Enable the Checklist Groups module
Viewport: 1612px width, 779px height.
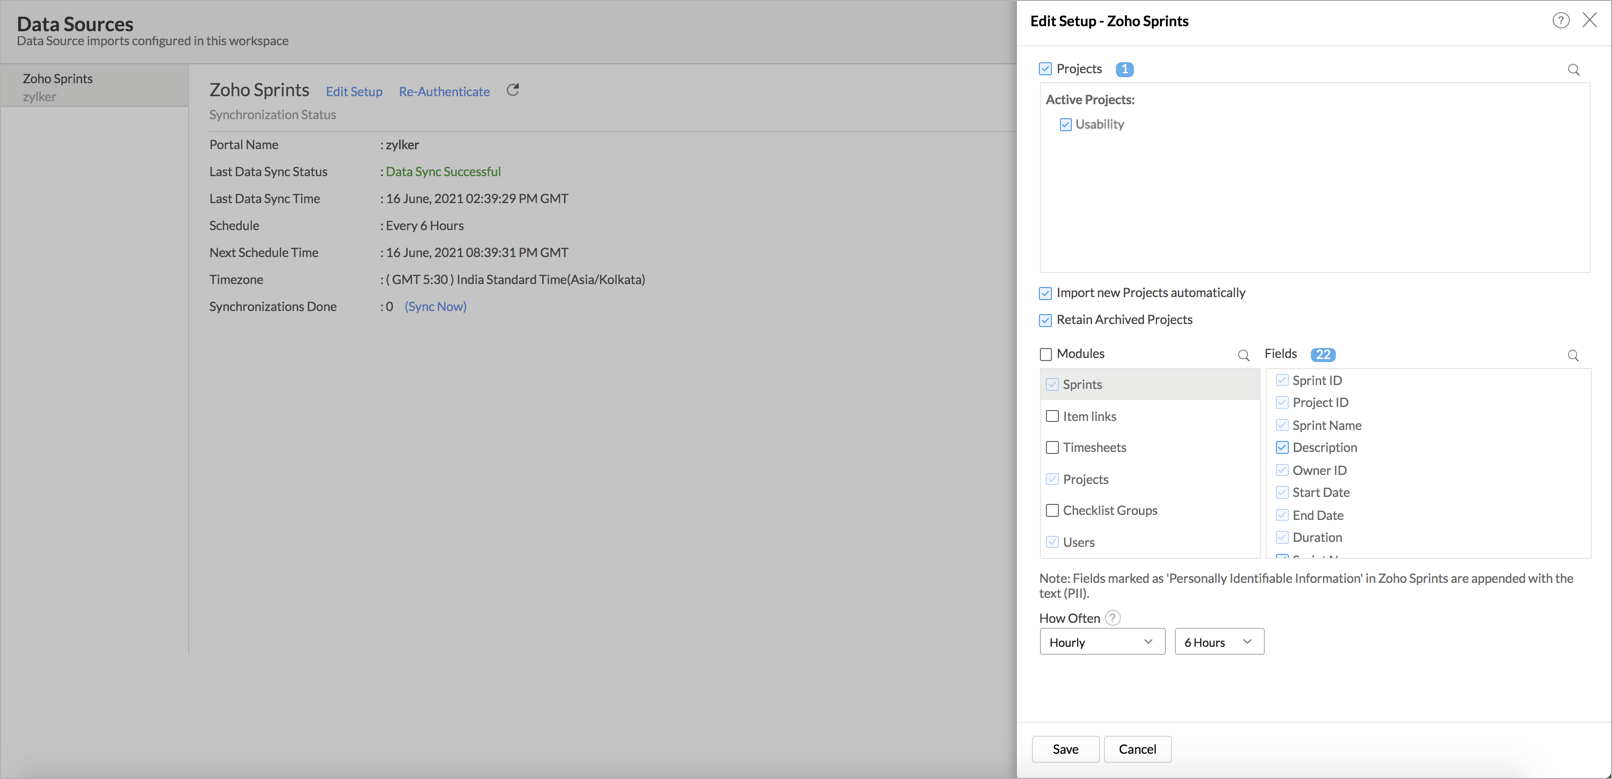(1052, 510)
